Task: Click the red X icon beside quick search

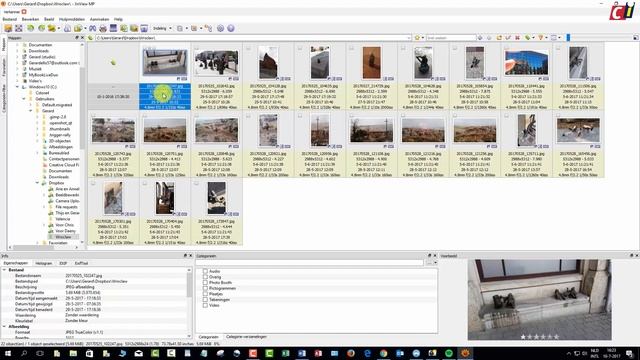Action: [517, 38]
